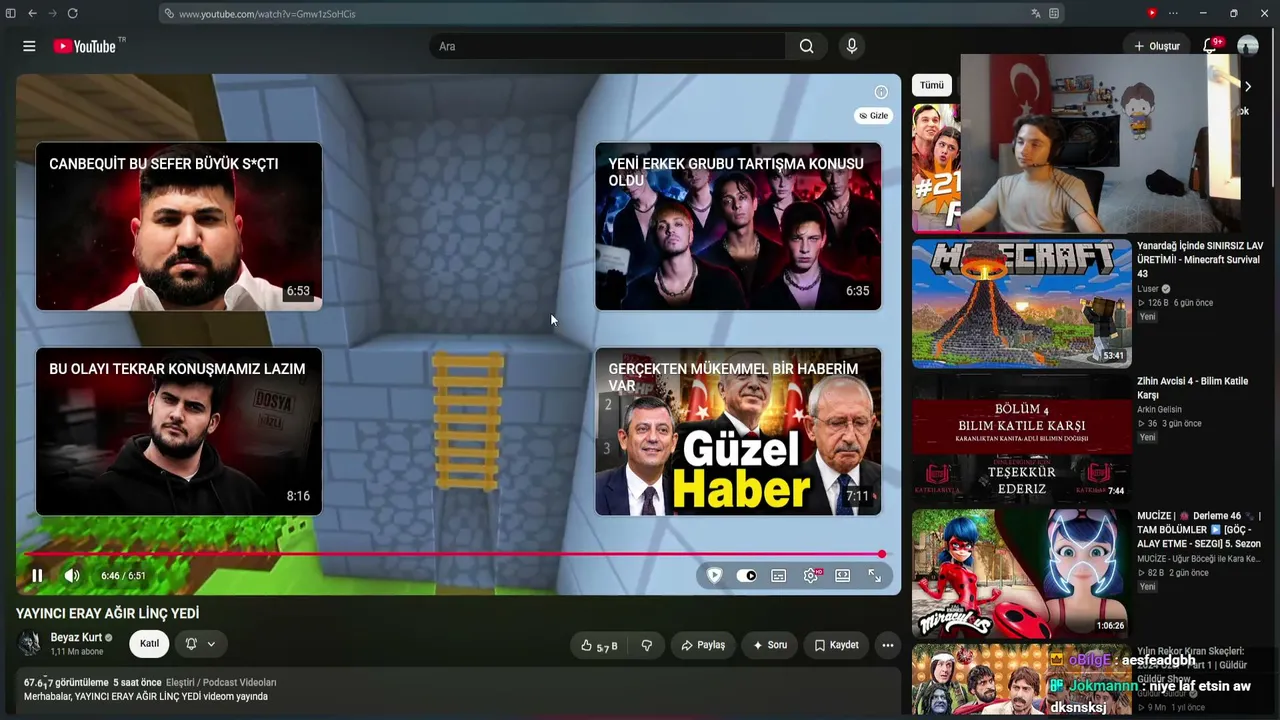Viewport: 1280px width, 720px height.
Task: Open MUCİZE Derleme 46 video title
Action: pyautogui.click(x=1199, y=530)
